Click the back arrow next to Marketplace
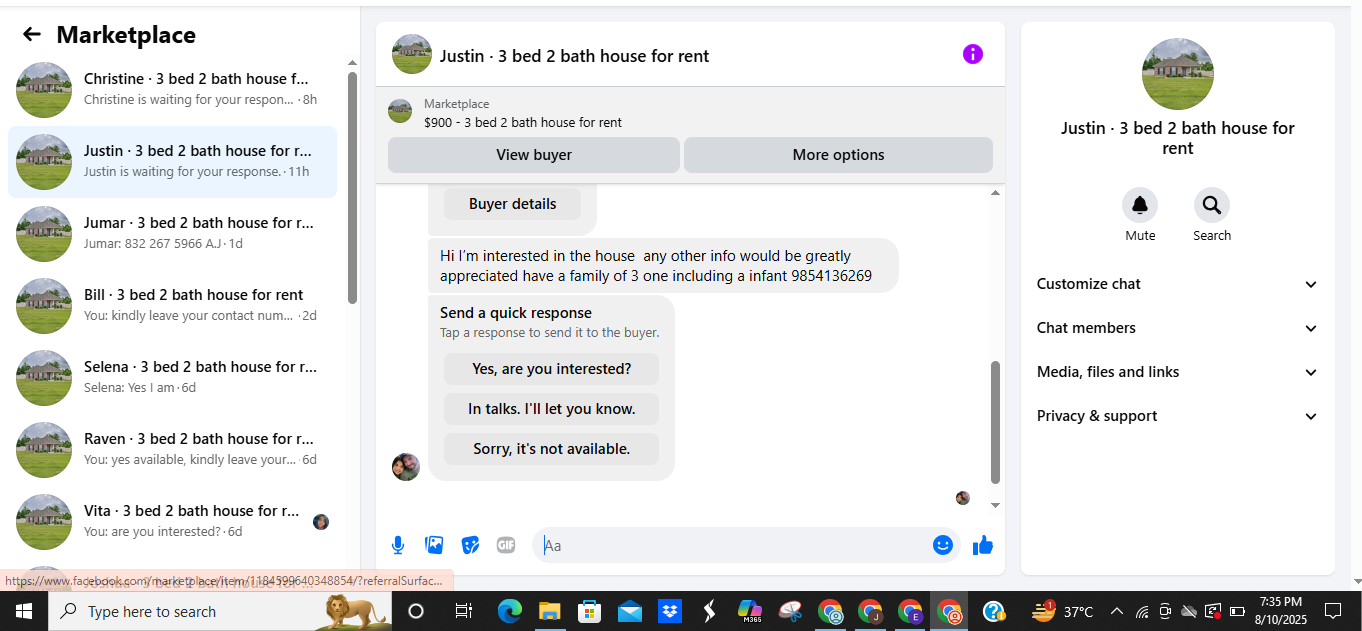This screenshot has height=631, width=1362. 32,35
